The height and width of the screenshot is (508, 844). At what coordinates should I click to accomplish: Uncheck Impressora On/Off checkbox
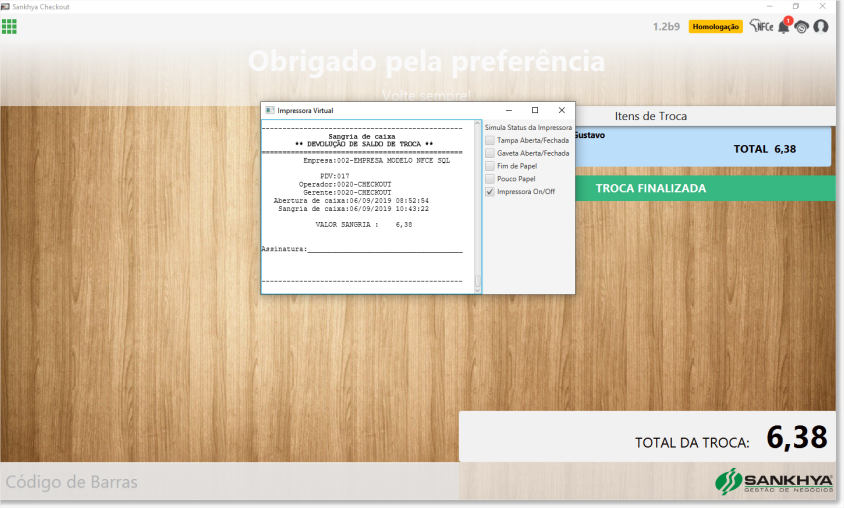click(x=490, y=192)
